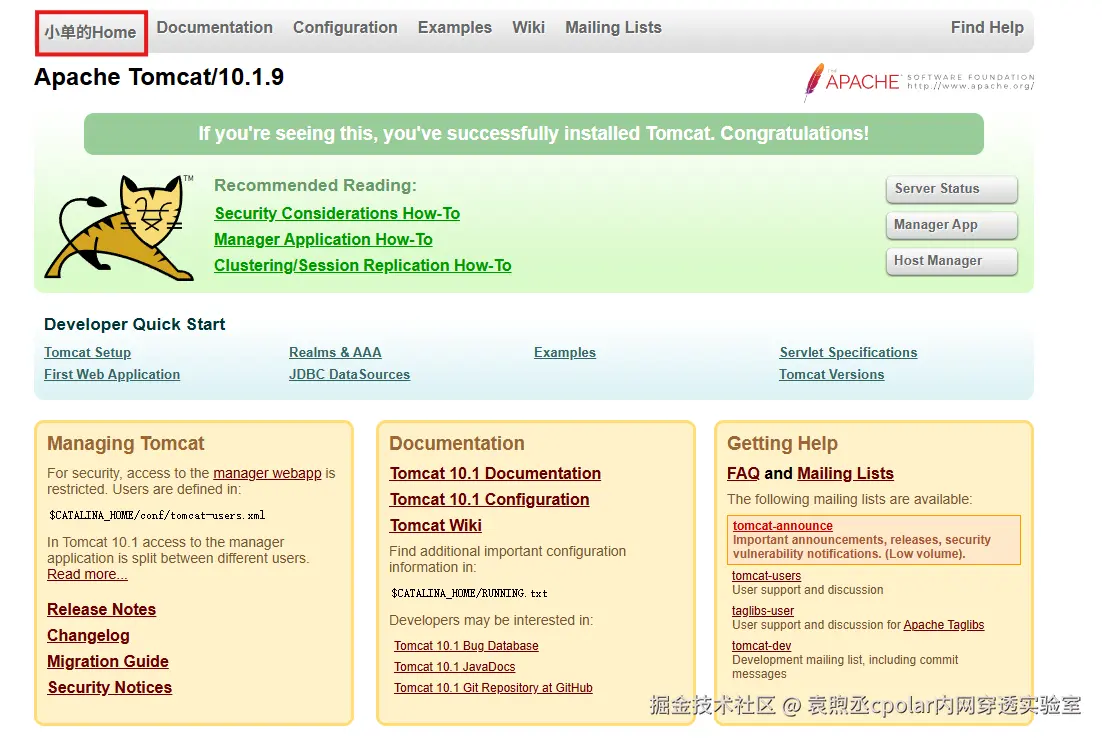Open the Migration Guide link

pos(108,661)
